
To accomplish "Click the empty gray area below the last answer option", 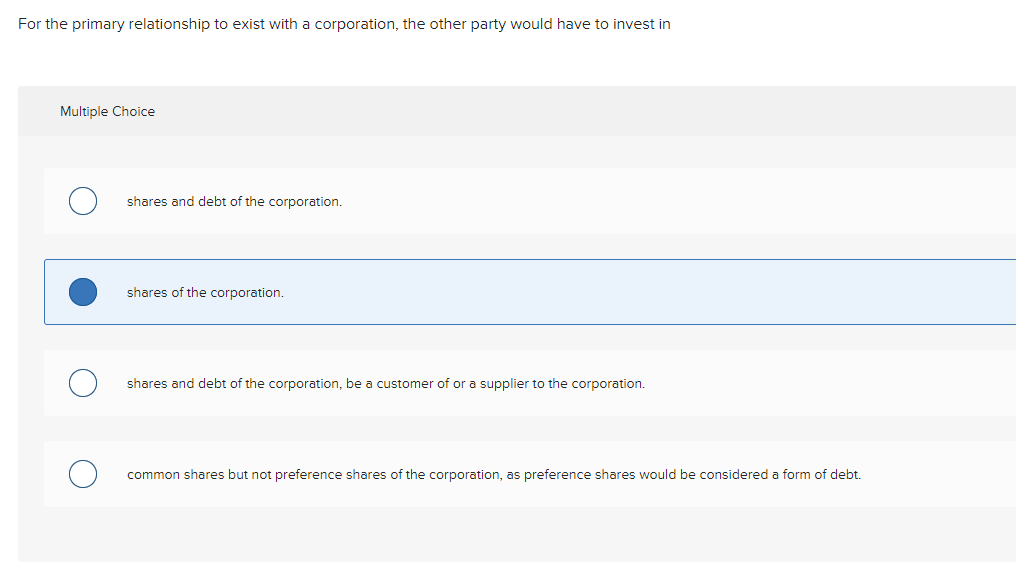I will tap(500, 535).
